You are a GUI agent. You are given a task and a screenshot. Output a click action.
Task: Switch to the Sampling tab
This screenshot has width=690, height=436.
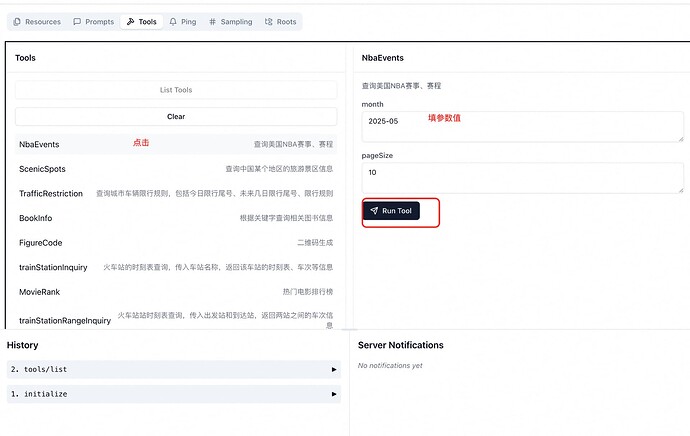click(x=231, y=22)
